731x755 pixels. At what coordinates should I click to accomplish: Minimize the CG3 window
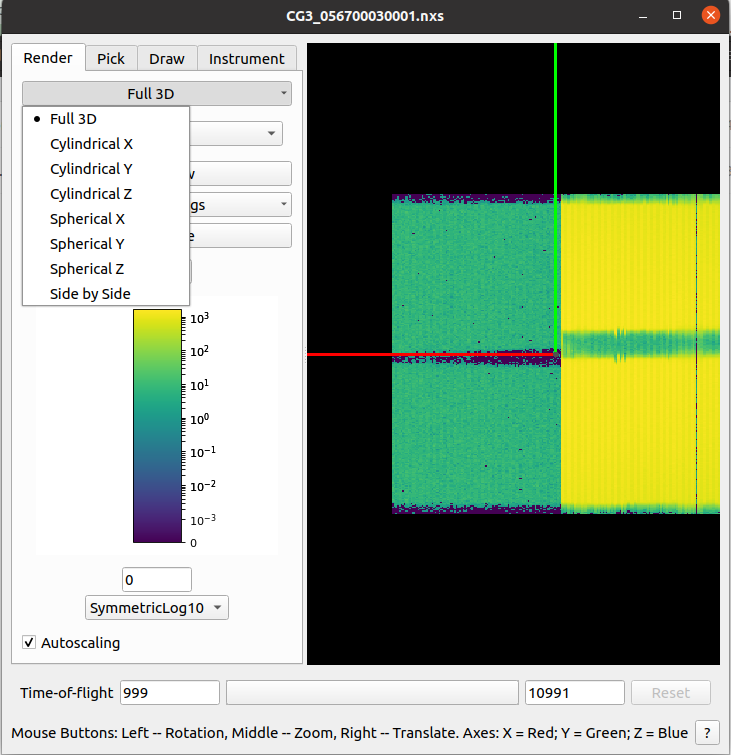pyautogui.click(x=643, y=15)
